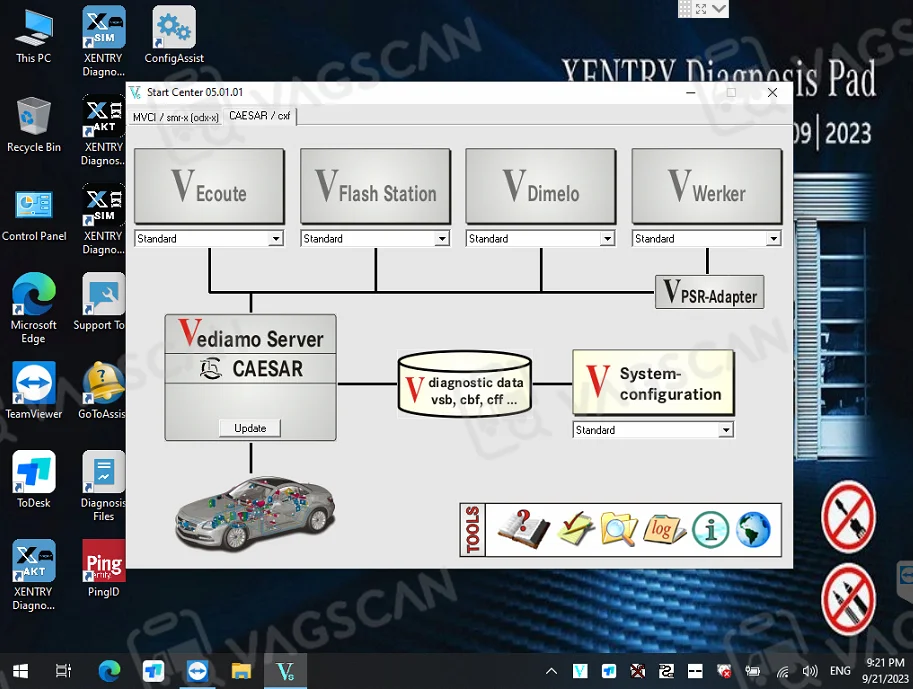Expand the System-configuration Standard dropdown
This screenshot has width=913, height=689.
pyautogui.click(x=726, y=430)
